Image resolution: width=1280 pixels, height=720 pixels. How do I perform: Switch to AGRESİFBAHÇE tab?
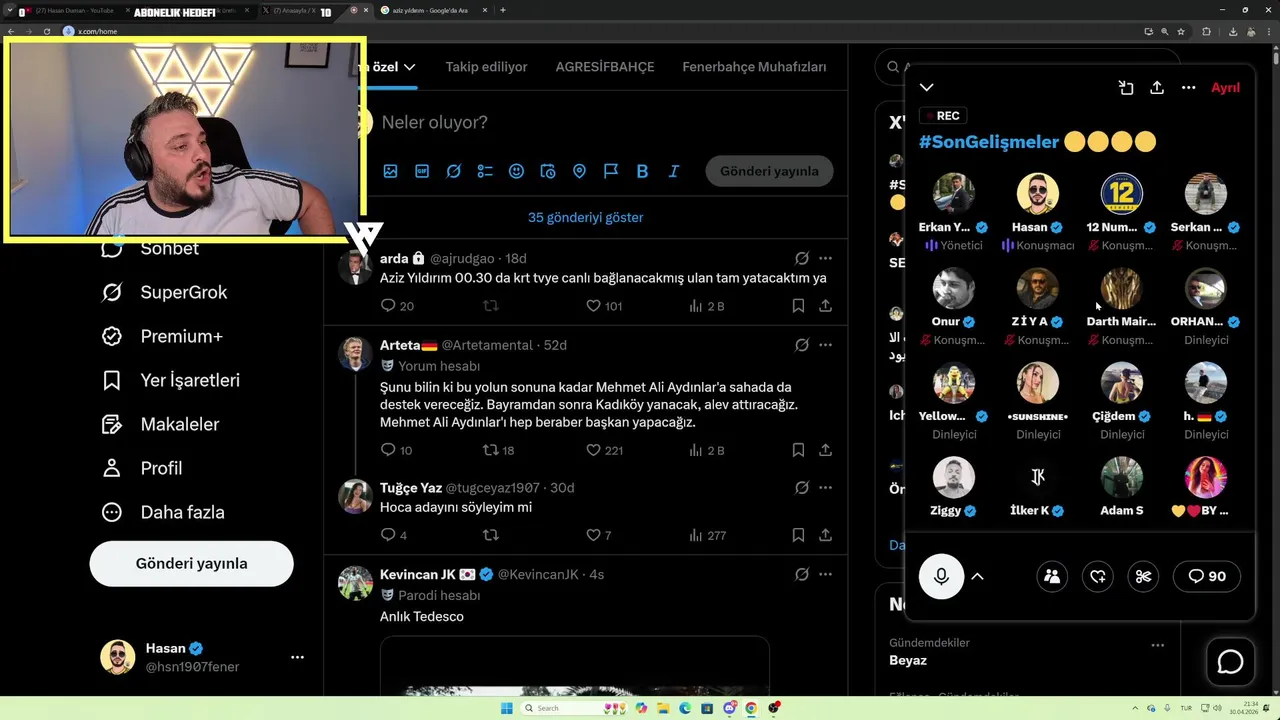(x=605, y=67)
